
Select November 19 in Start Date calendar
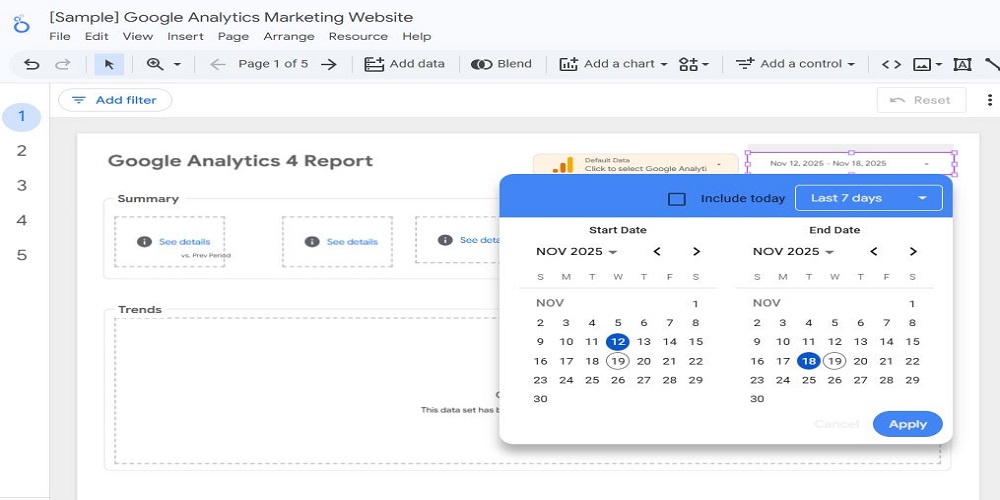(617, 361)
